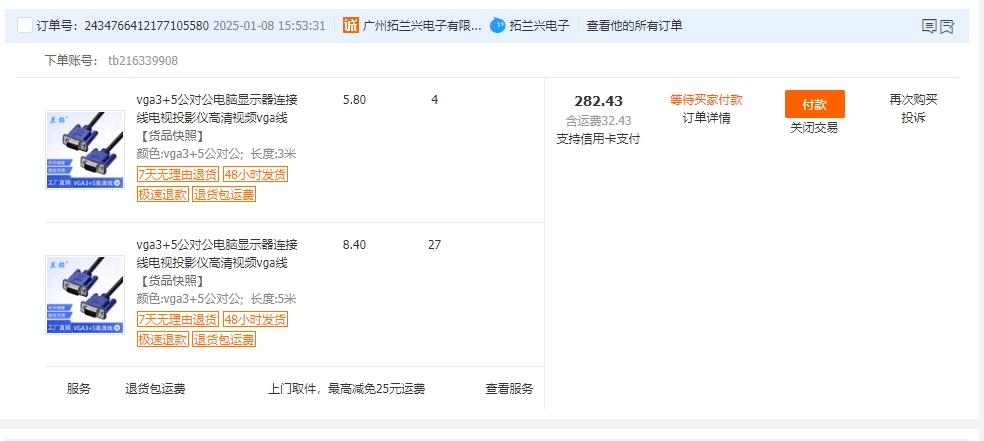Click the quantity 27
984x441 pixels.
(x=434, y=245)
